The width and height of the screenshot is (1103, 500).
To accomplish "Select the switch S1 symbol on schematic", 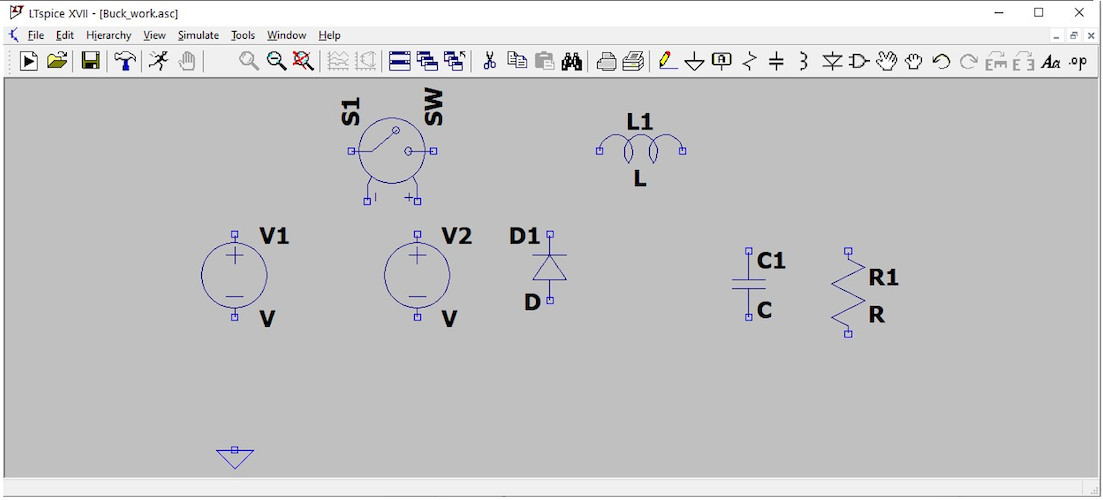I will [x=392, y=151].
